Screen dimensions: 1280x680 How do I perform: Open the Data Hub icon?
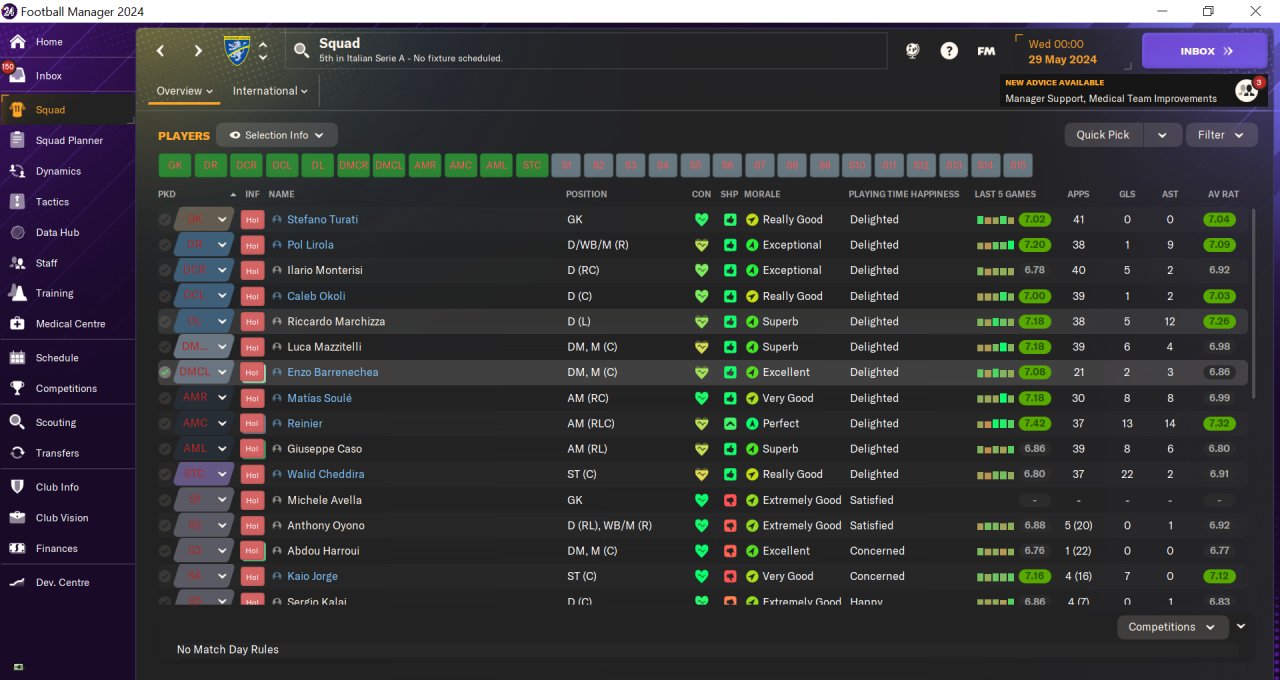17,233
